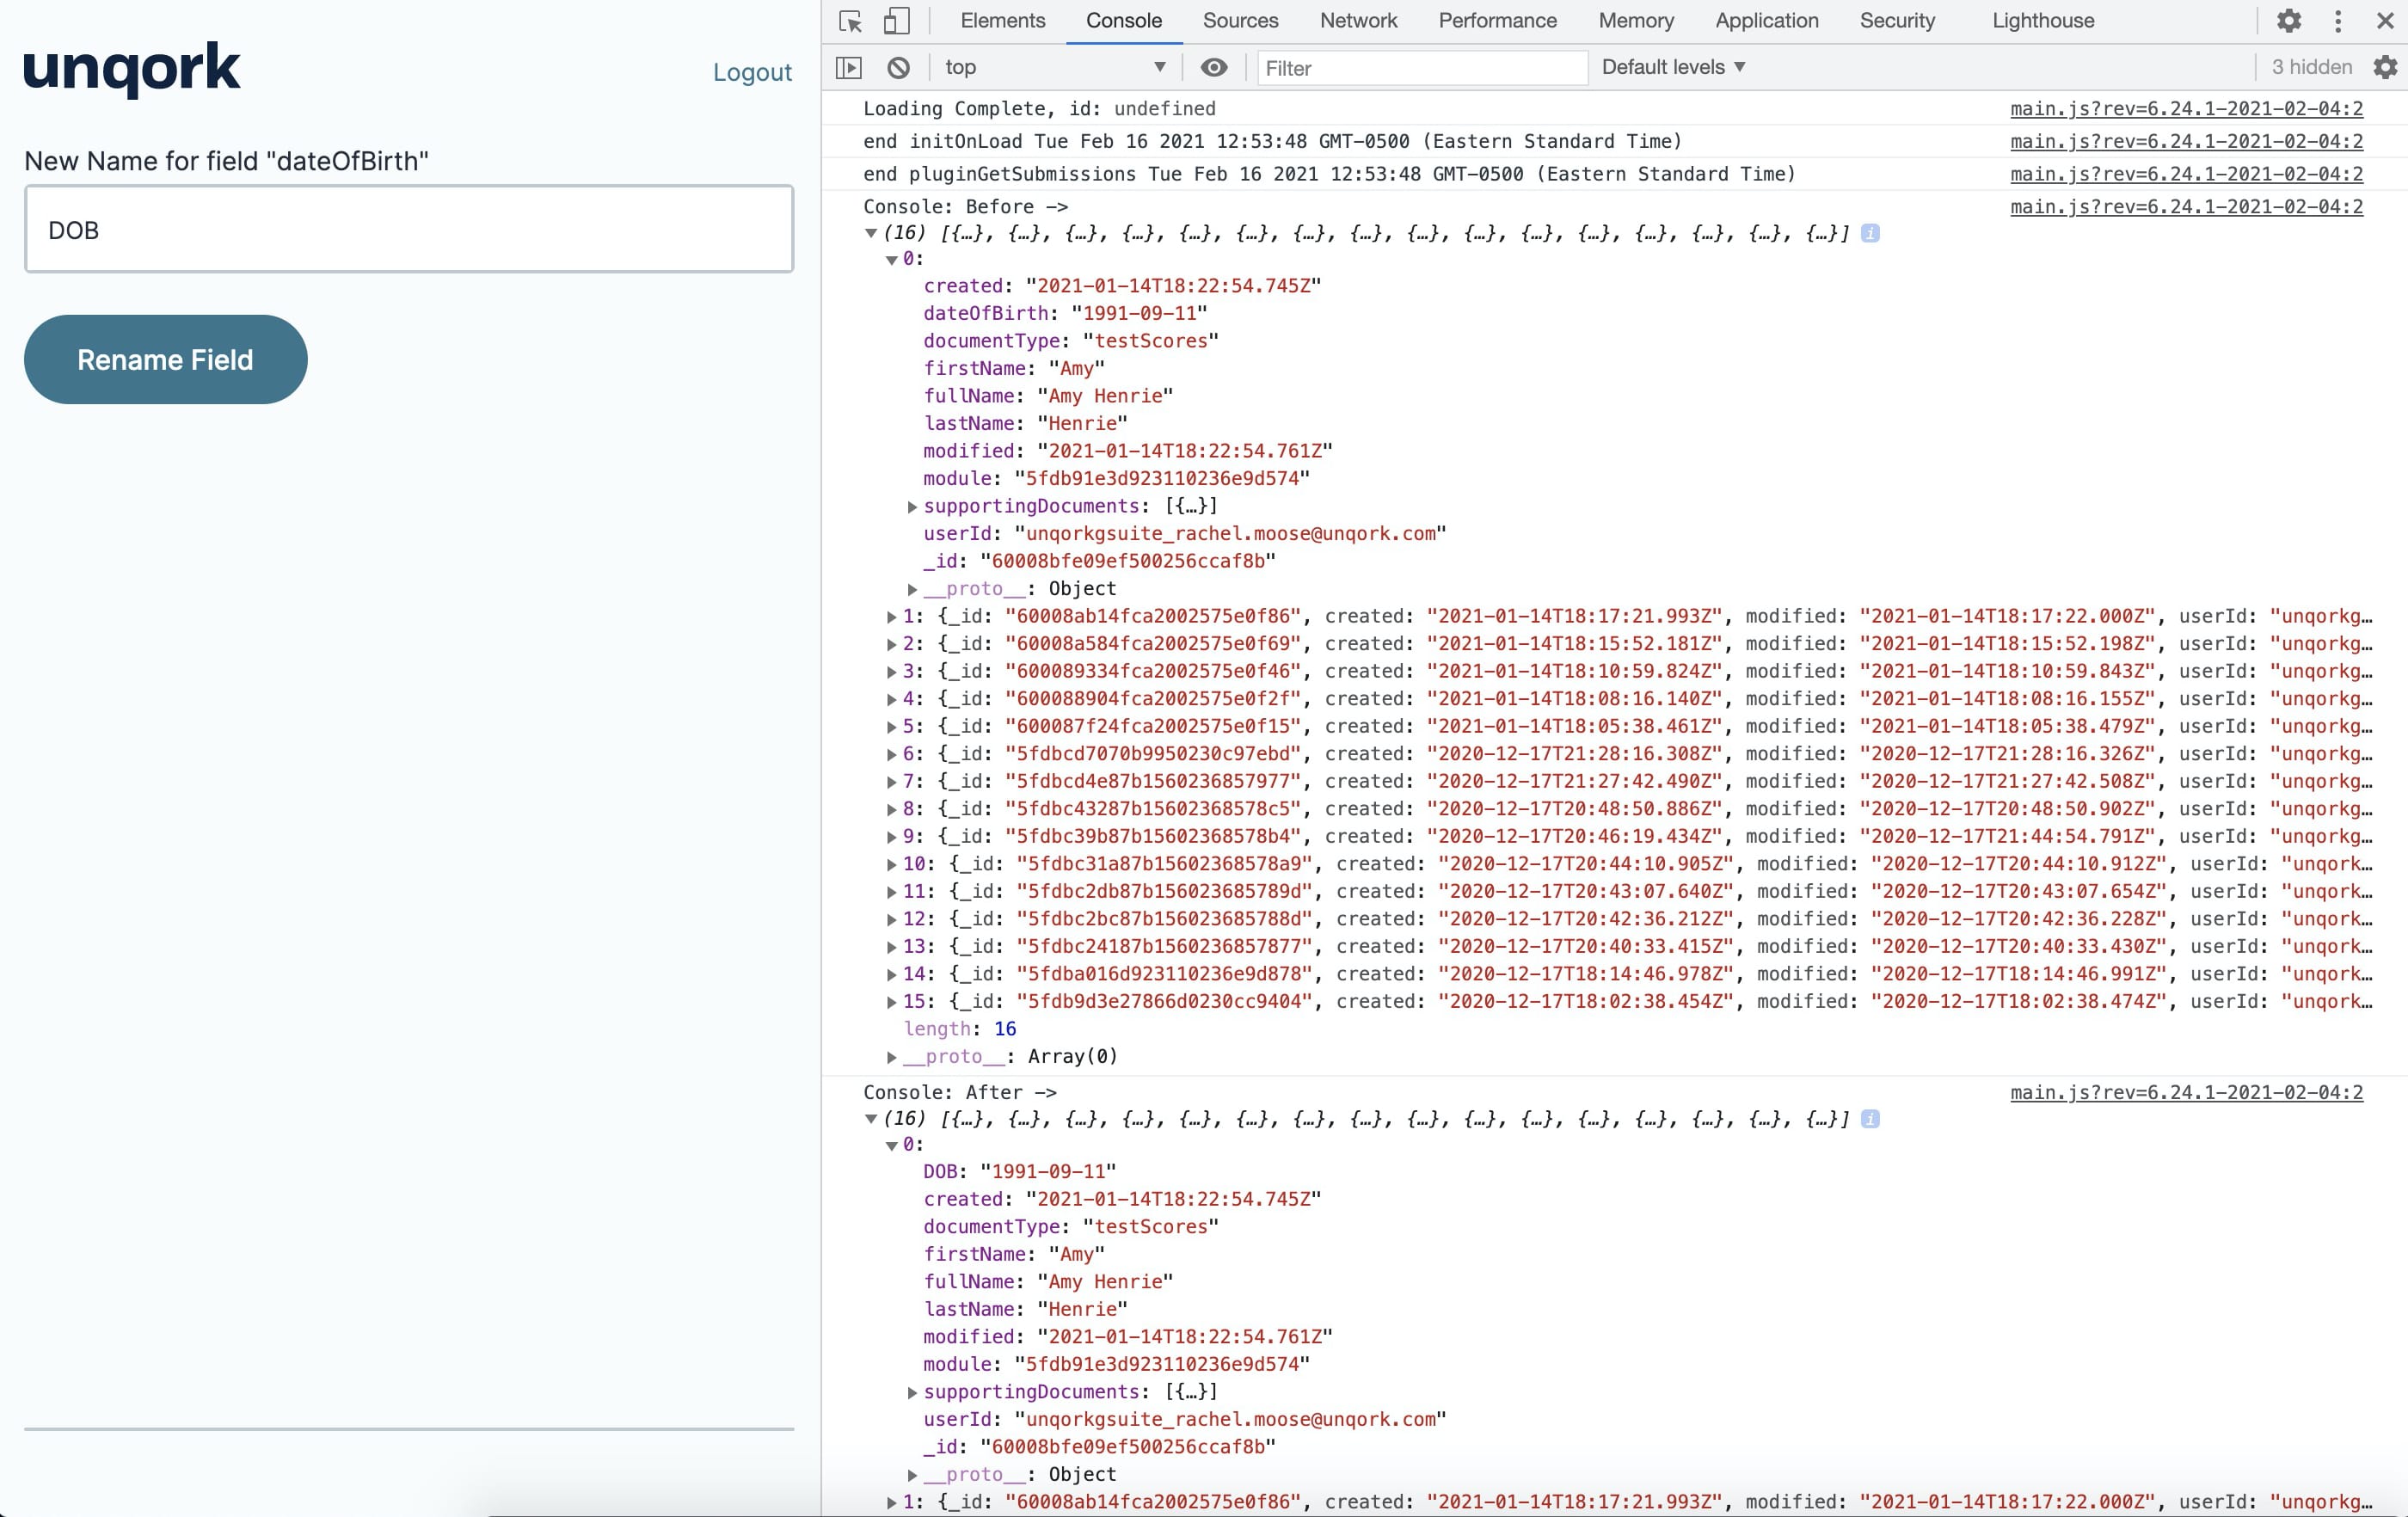This screenshot has height=1517, width=2408.
Task: Open the top context dropdown
Action: pos(1055,67)
